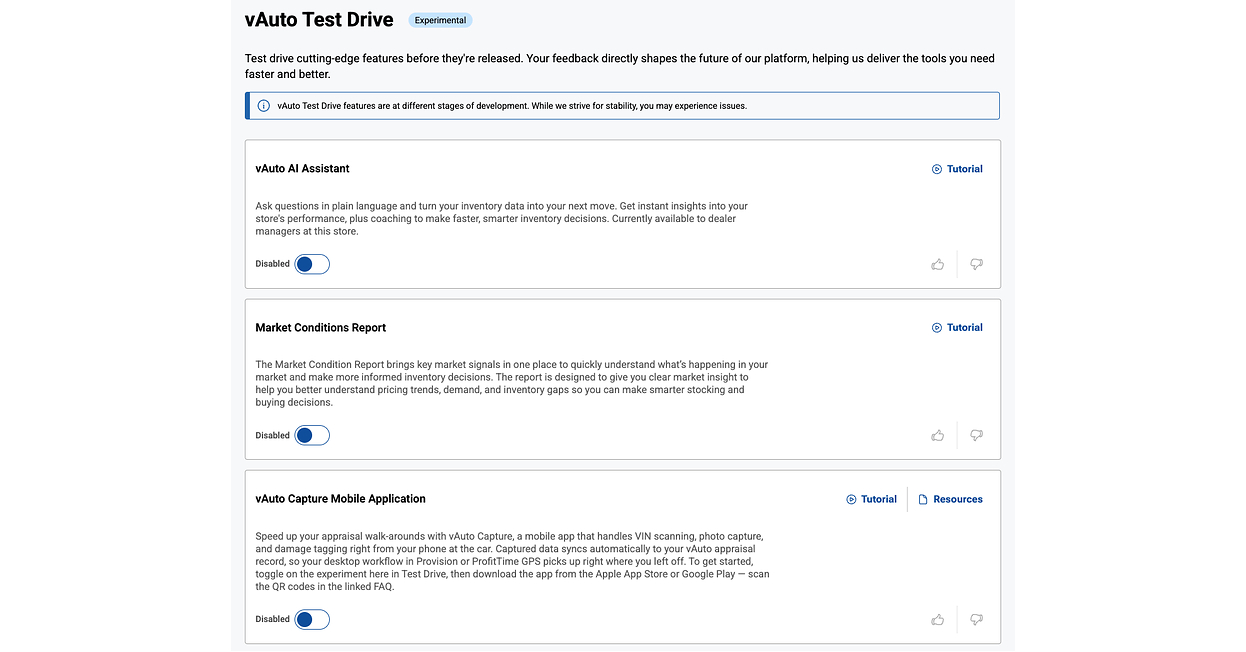Open the Market Conditions Report Tutorial
The width and height of the screenshot is (1246, 652).
click(x=957, y=327)
